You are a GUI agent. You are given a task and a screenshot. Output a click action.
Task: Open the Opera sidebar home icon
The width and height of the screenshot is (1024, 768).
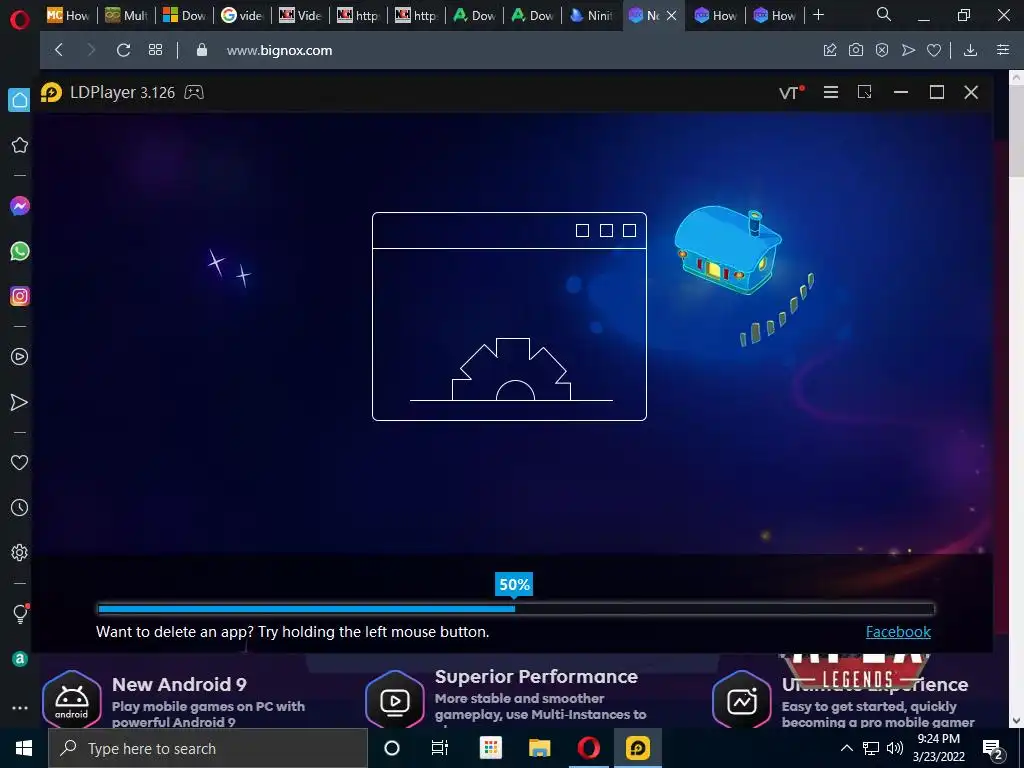[20, 100]
